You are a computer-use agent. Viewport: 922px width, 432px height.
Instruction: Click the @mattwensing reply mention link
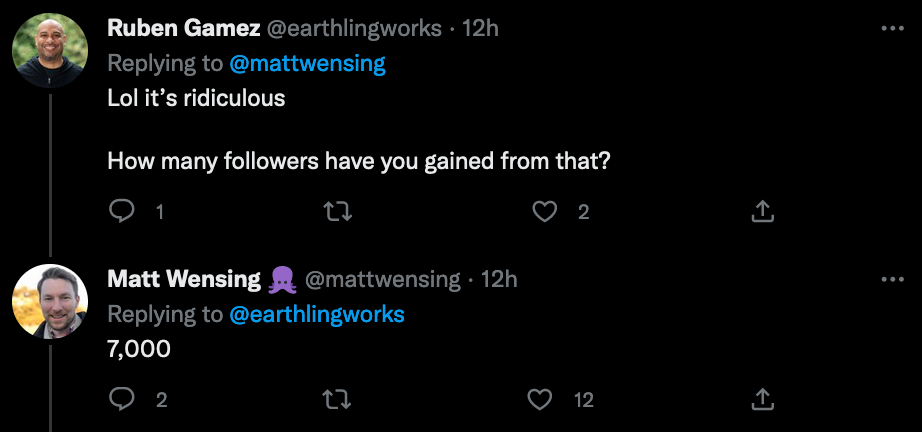pyautogui.click(x=307, y=64)
